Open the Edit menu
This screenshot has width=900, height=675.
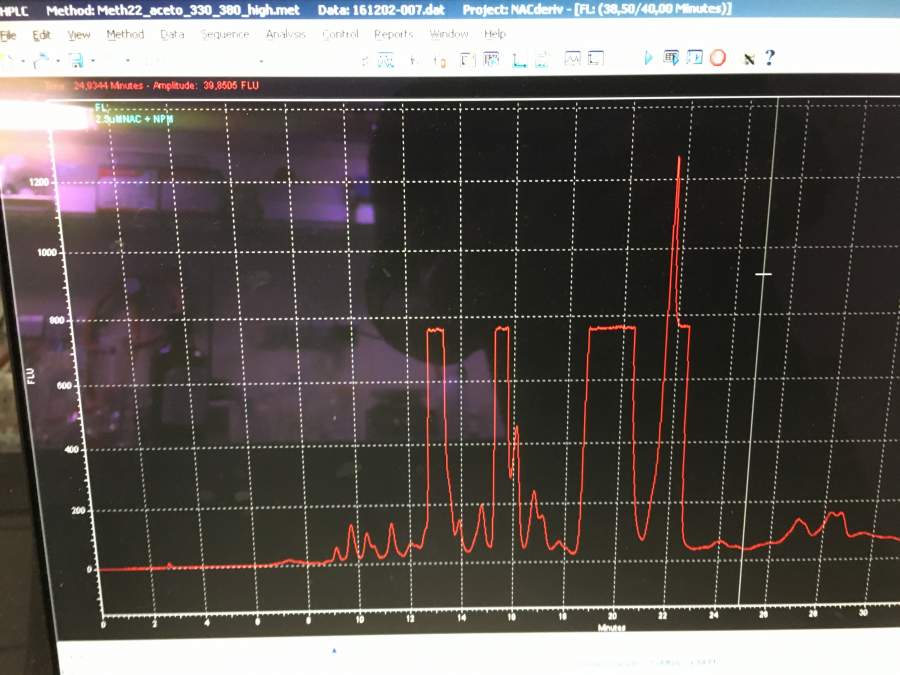point(41,35)
